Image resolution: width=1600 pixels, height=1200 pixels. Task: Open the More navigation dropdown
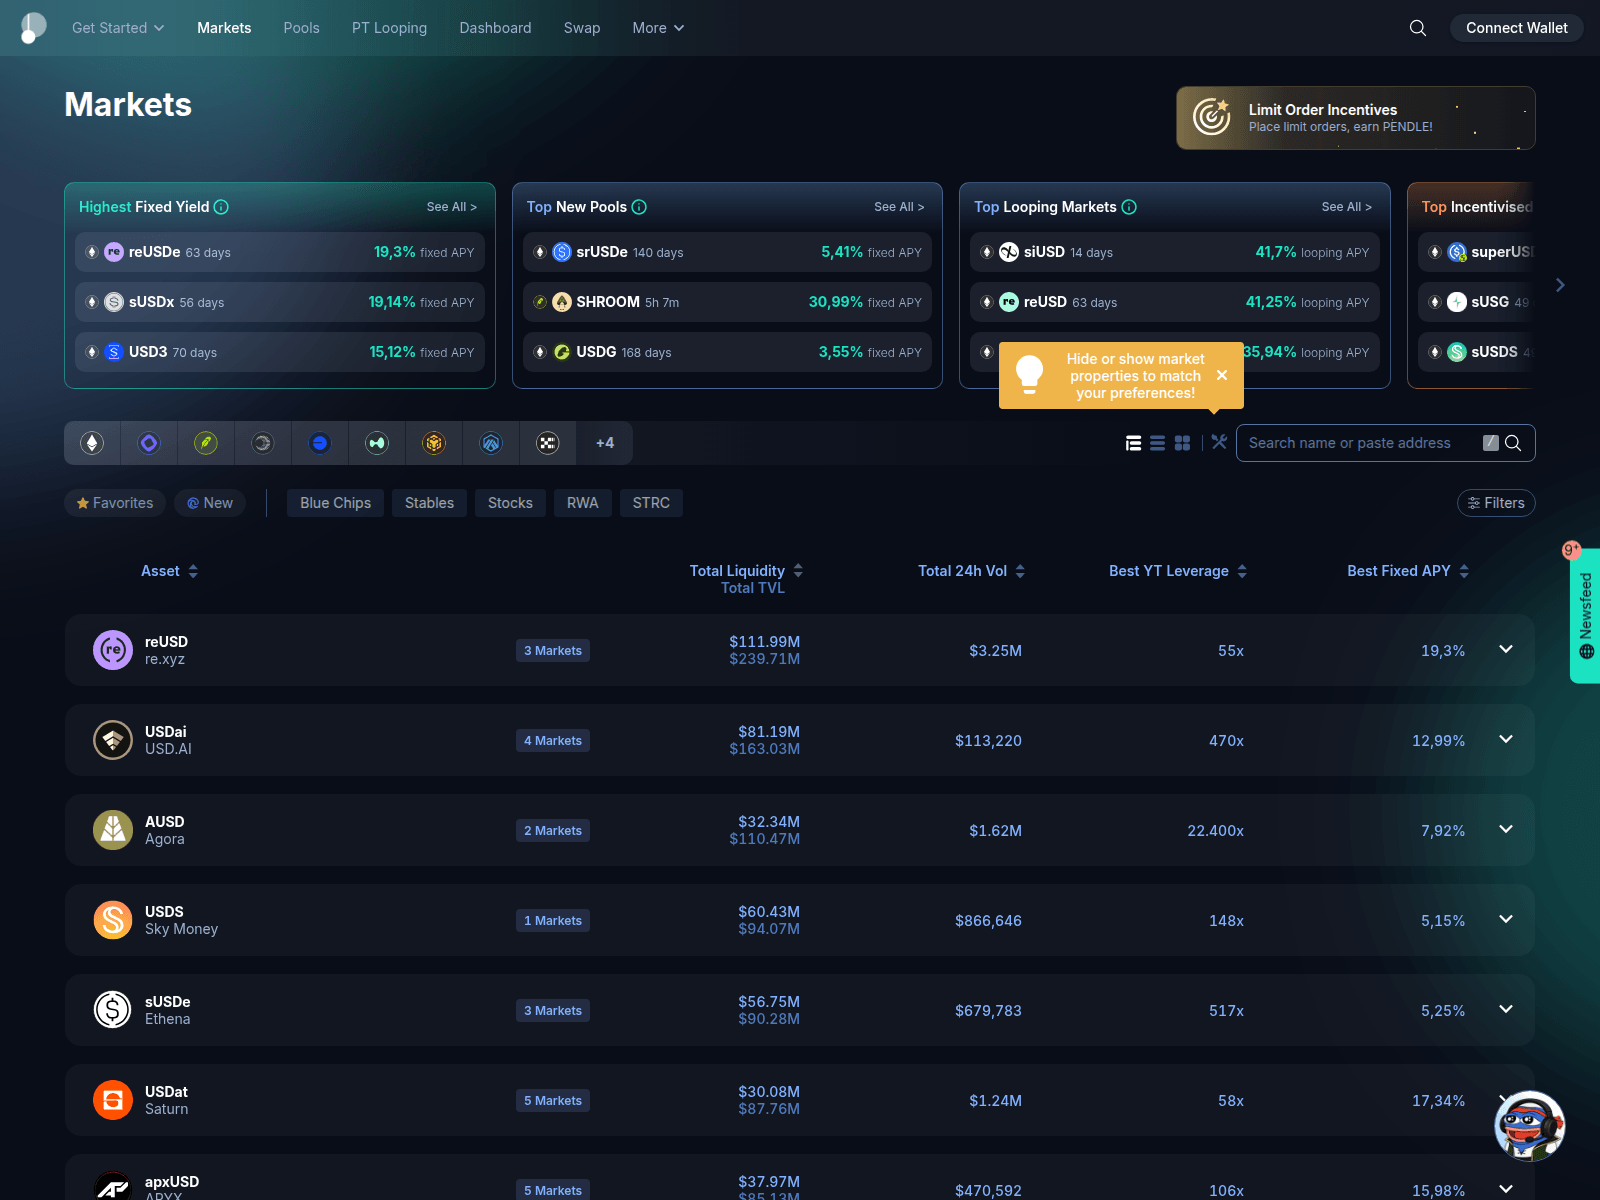pyautogui.click(x=658, y=28)
